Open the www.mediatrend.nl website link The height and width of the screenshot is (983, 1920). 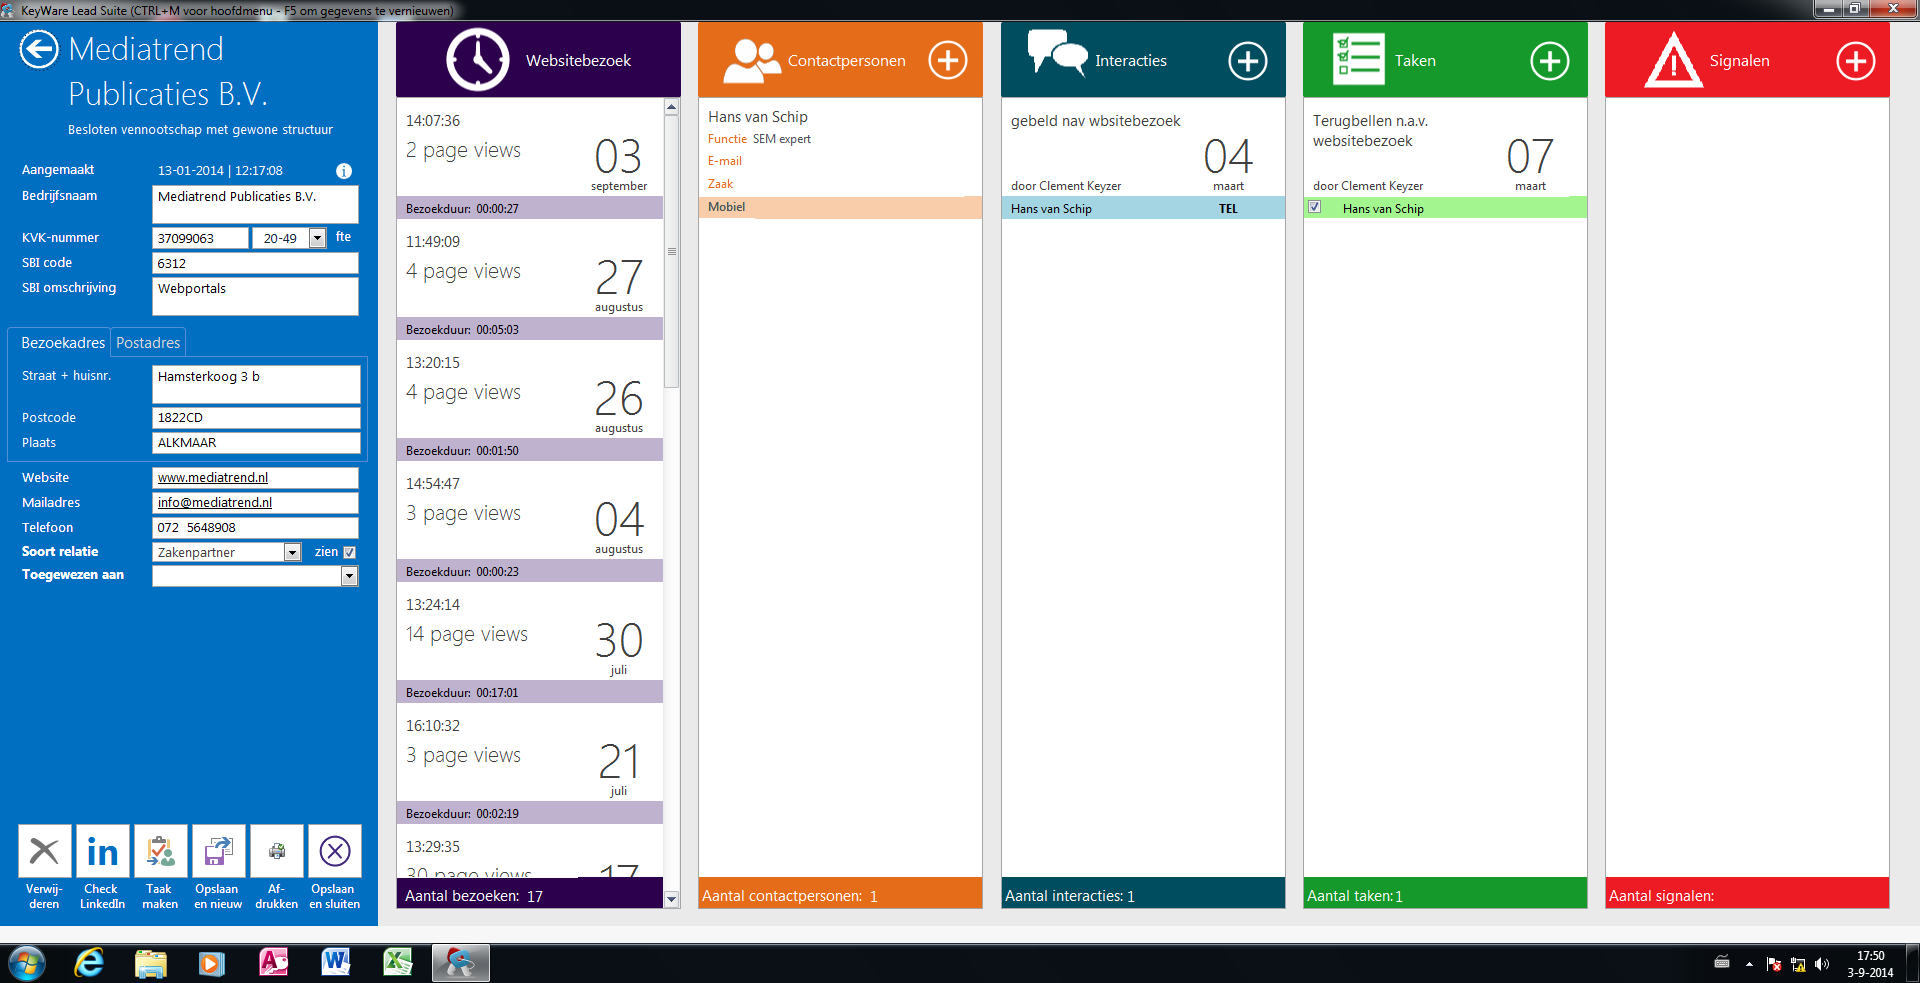[213, 478]
